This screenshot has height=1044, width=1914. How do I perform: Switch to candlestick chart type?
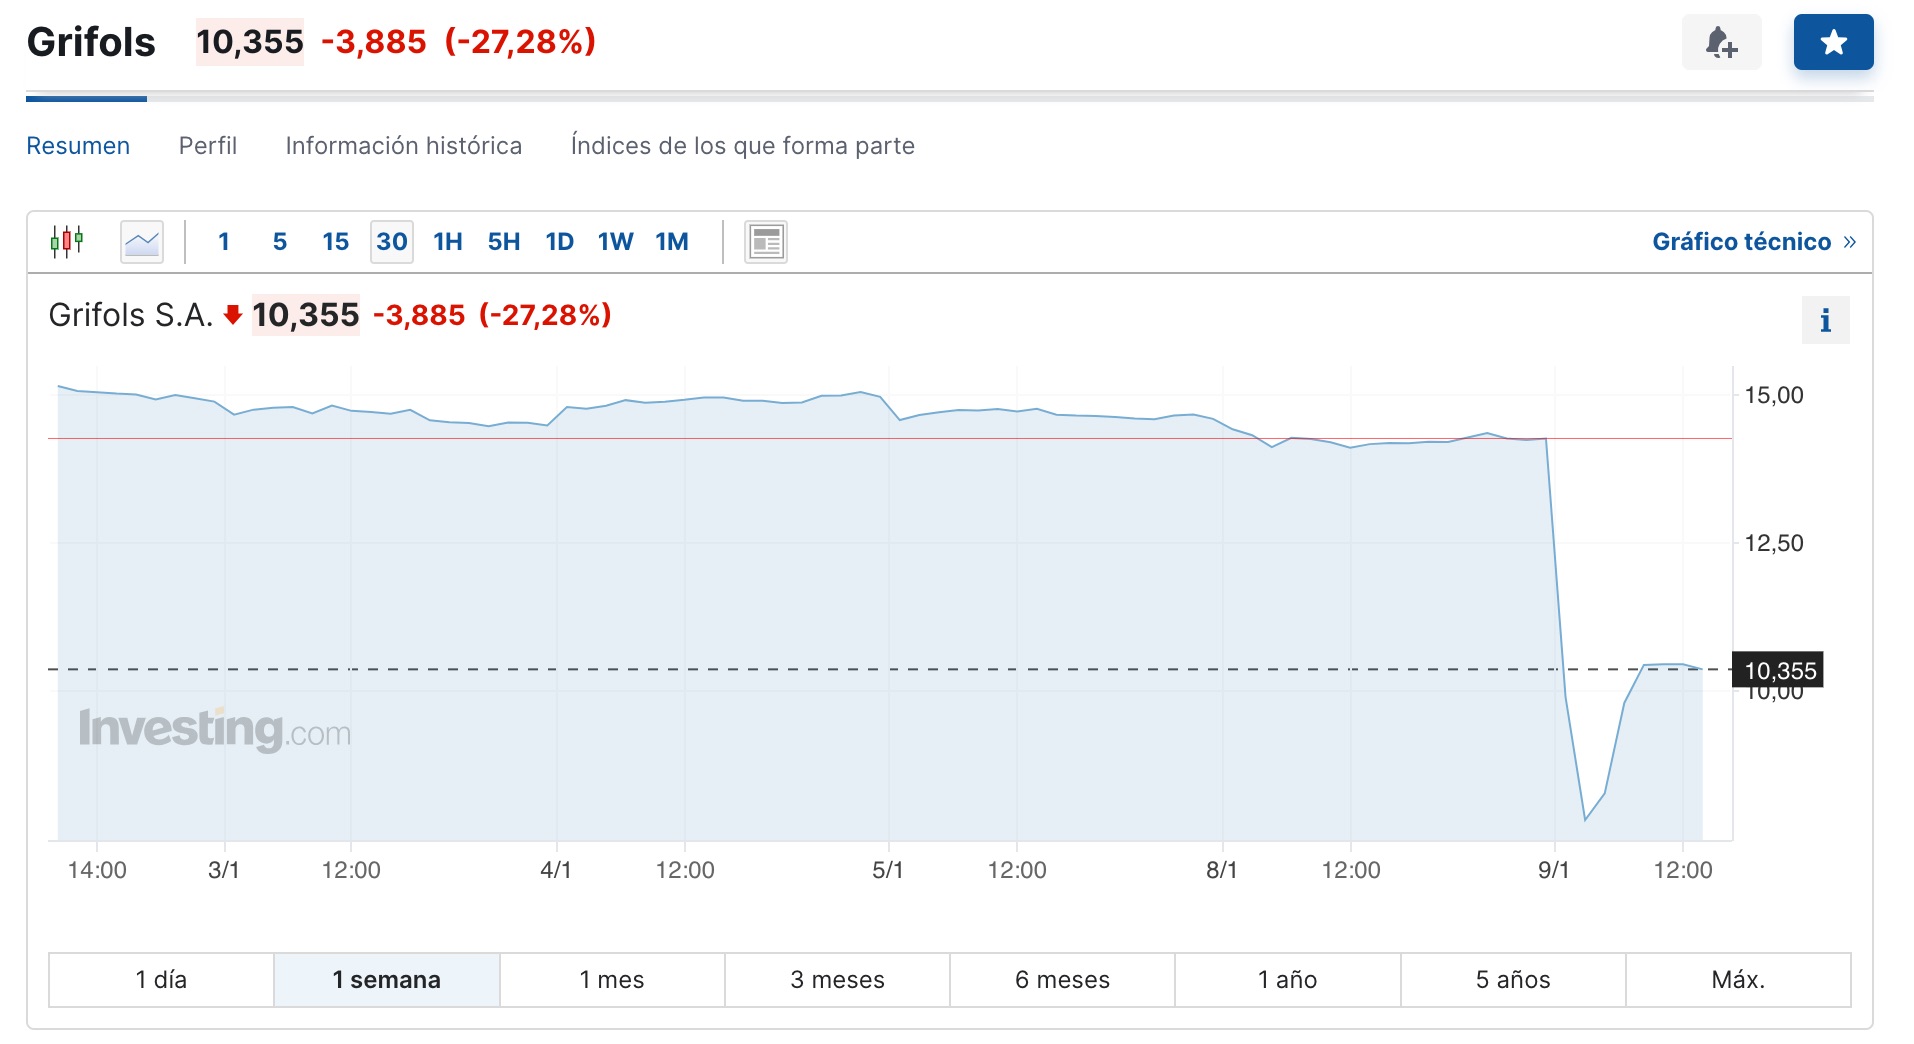pos(67,242)
